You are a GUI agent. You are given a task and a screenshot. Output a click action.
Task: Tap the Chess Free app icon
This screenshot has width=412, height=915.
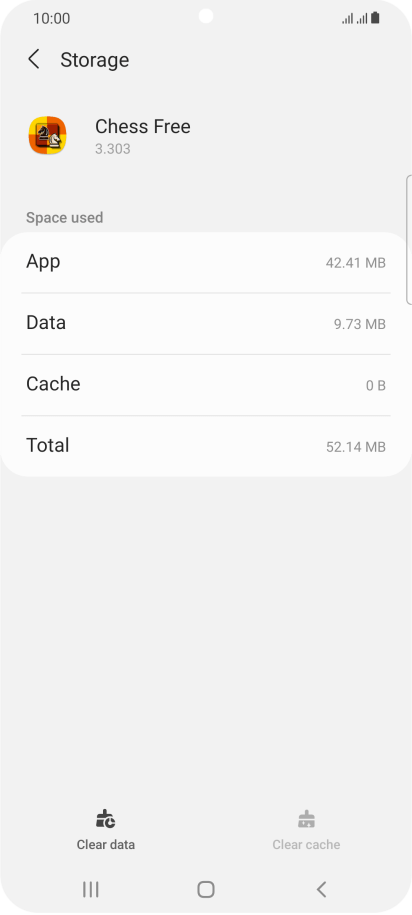[47, 135]
